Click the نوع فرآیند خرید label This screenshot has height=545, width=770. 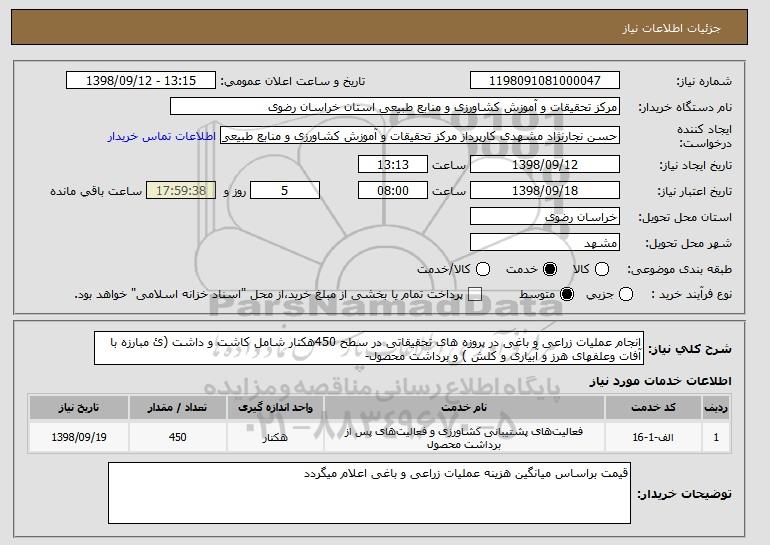point(691,294)
